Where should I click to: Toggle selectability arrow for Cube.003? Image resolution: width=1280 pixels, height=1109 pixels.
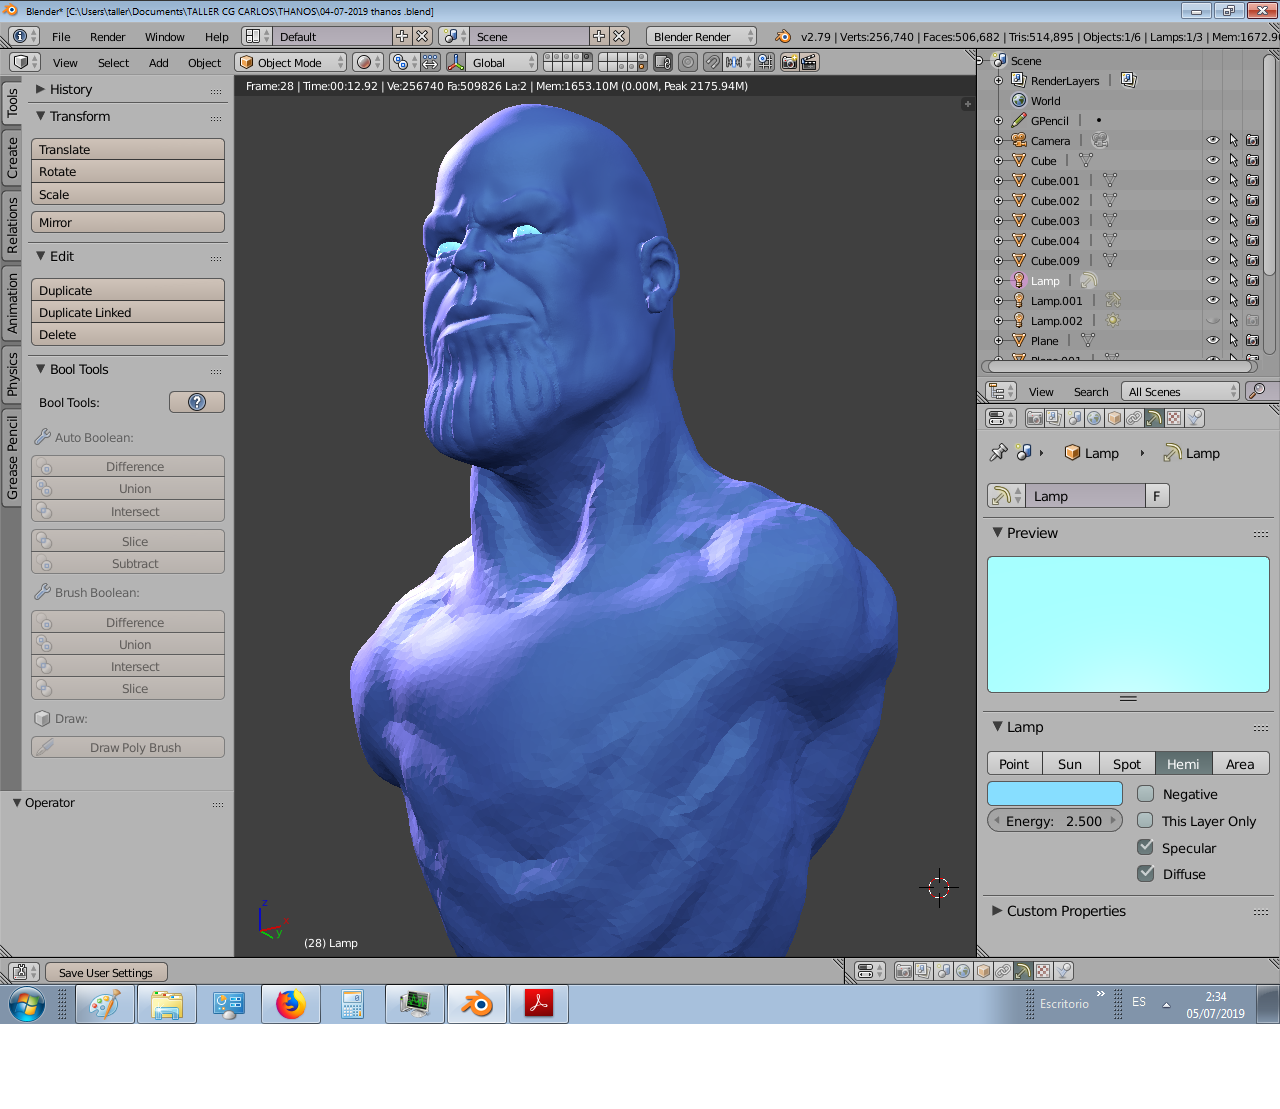pos(1233,220)
